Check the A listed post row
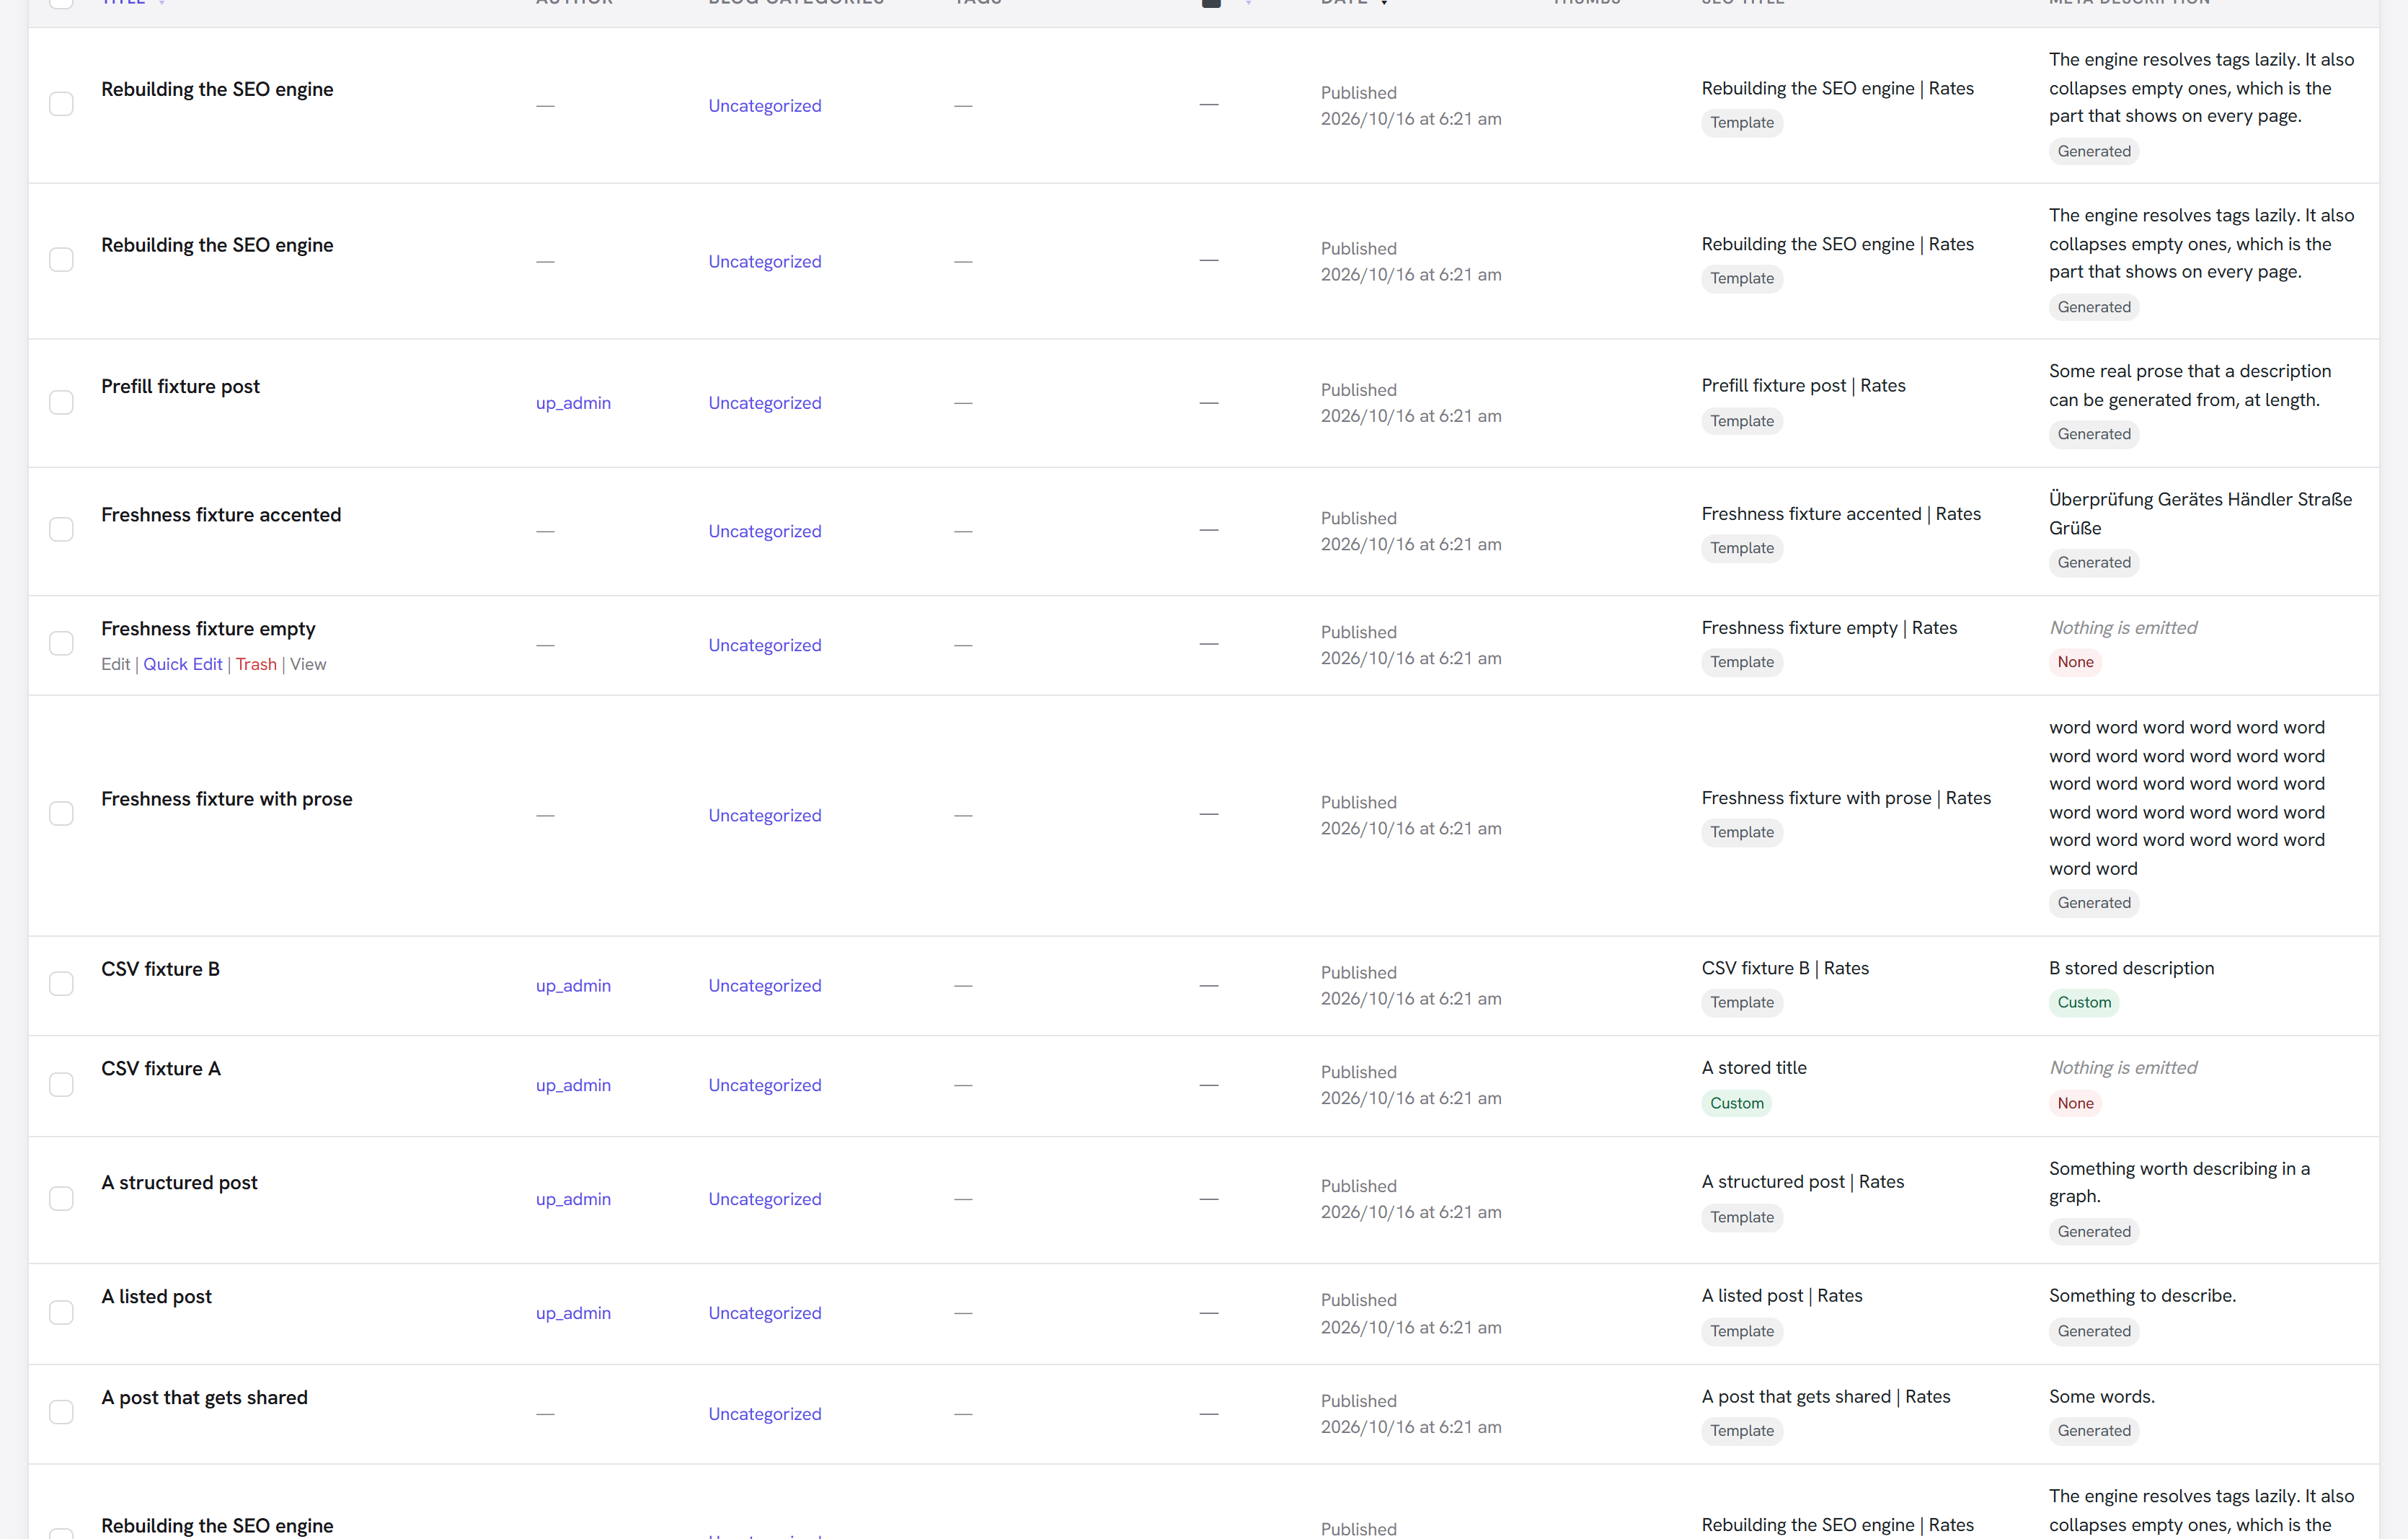Viewport: 2408px width, 1539px height. coord(61,1312)
